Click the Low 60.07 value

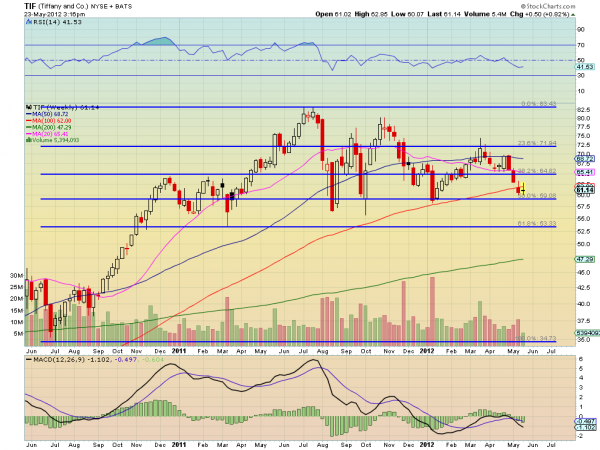click(x=407, y=14)
